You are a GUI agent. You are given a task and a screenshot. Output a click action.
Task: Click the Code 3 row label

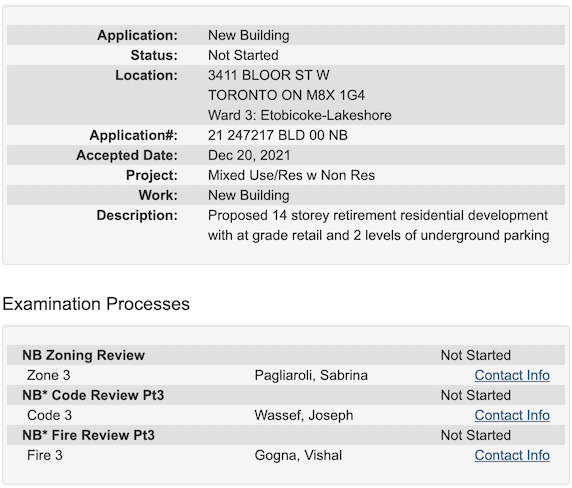pos(49,415)
